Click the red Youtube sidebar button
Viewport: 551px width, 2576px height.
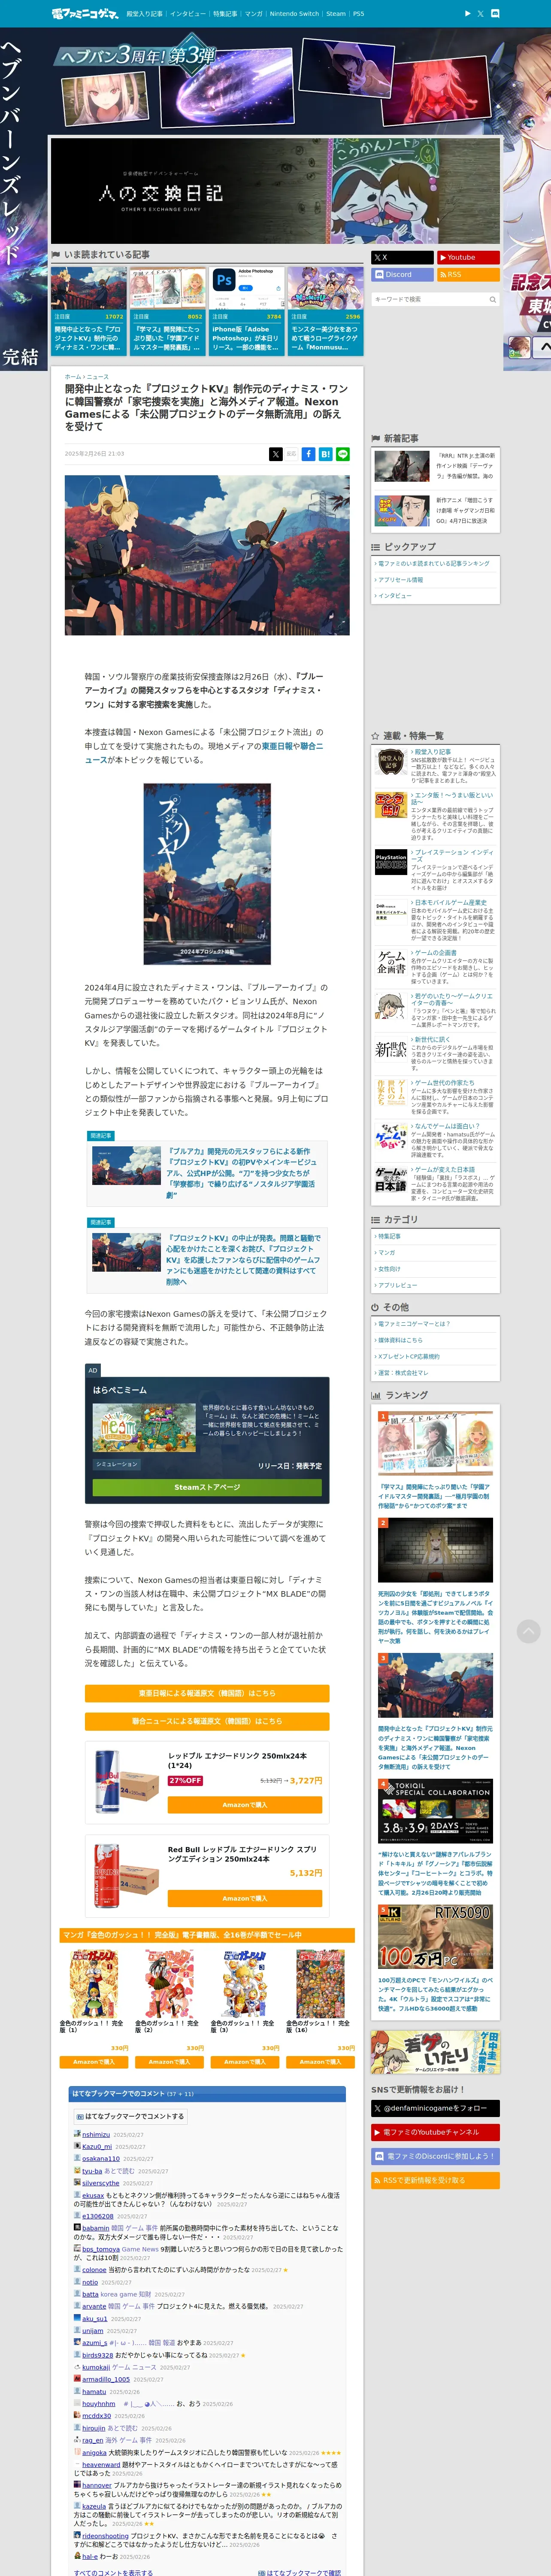point(468,257)
